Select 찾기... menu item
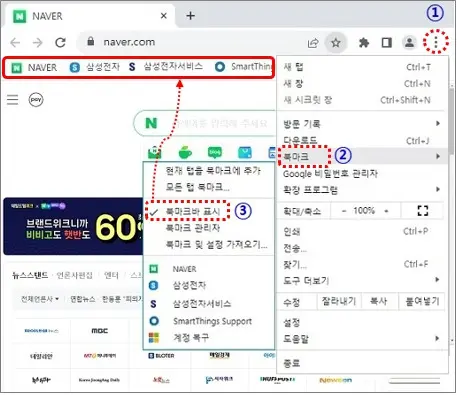The height and width of the screenshot is (395, 457). point(362,264)
